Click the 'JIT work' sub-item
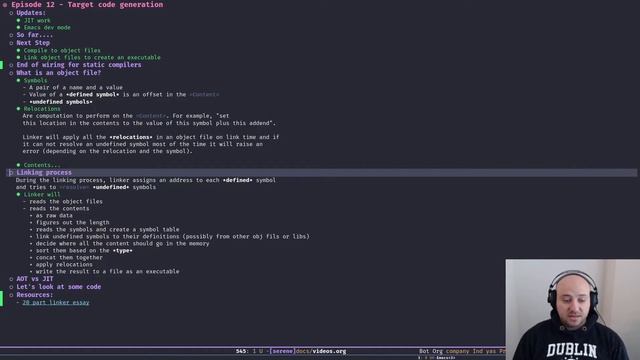The height and width of the screenshot is (360, 640). point(37,20)
